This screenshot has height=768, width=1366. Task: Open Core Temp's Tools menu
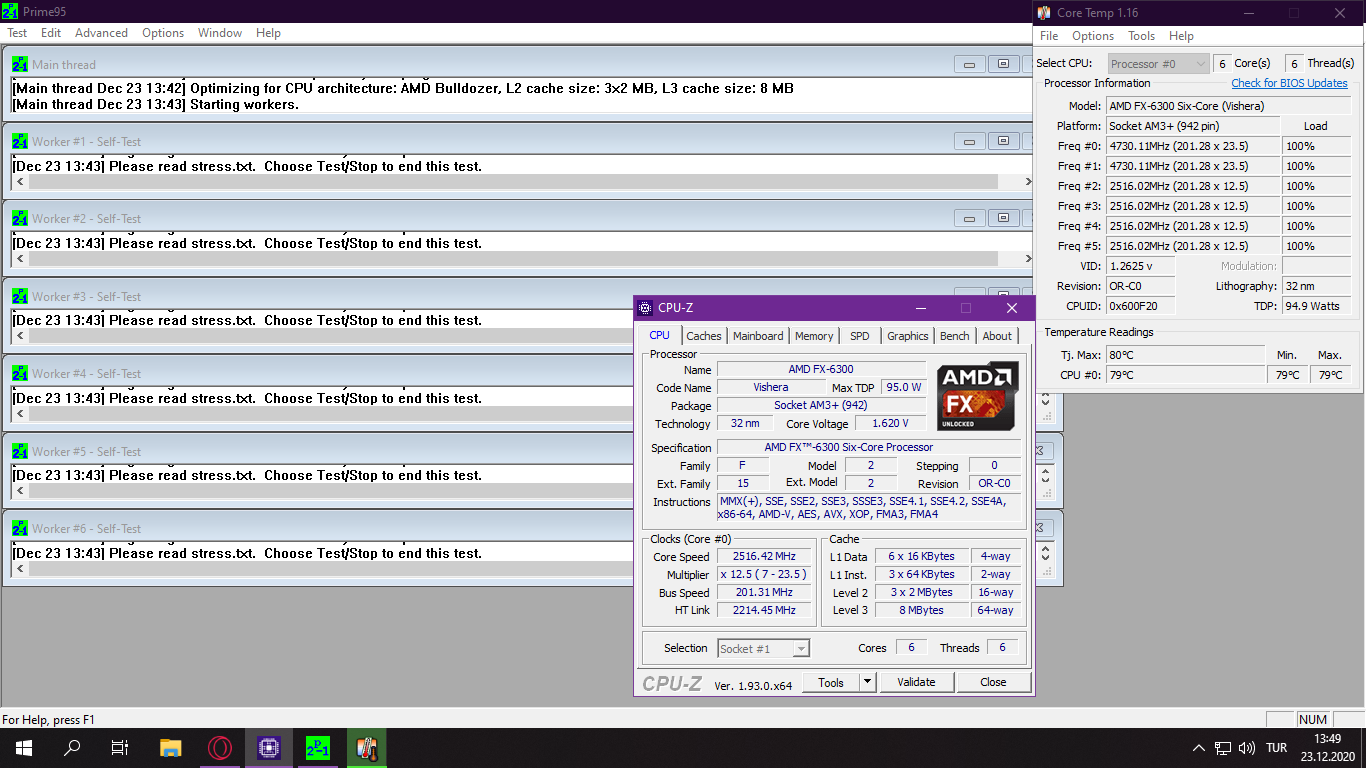click(x=1141, y=36)
